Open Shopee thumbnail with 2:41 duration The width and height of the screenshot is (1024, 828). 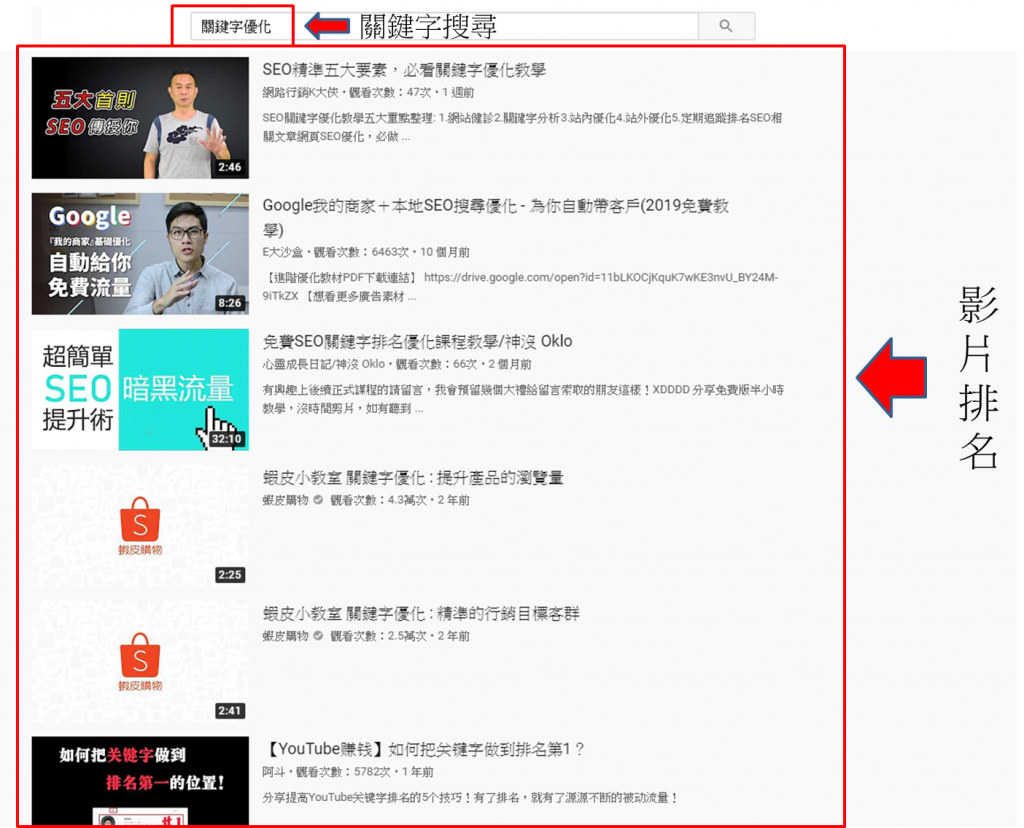[140, 661]
